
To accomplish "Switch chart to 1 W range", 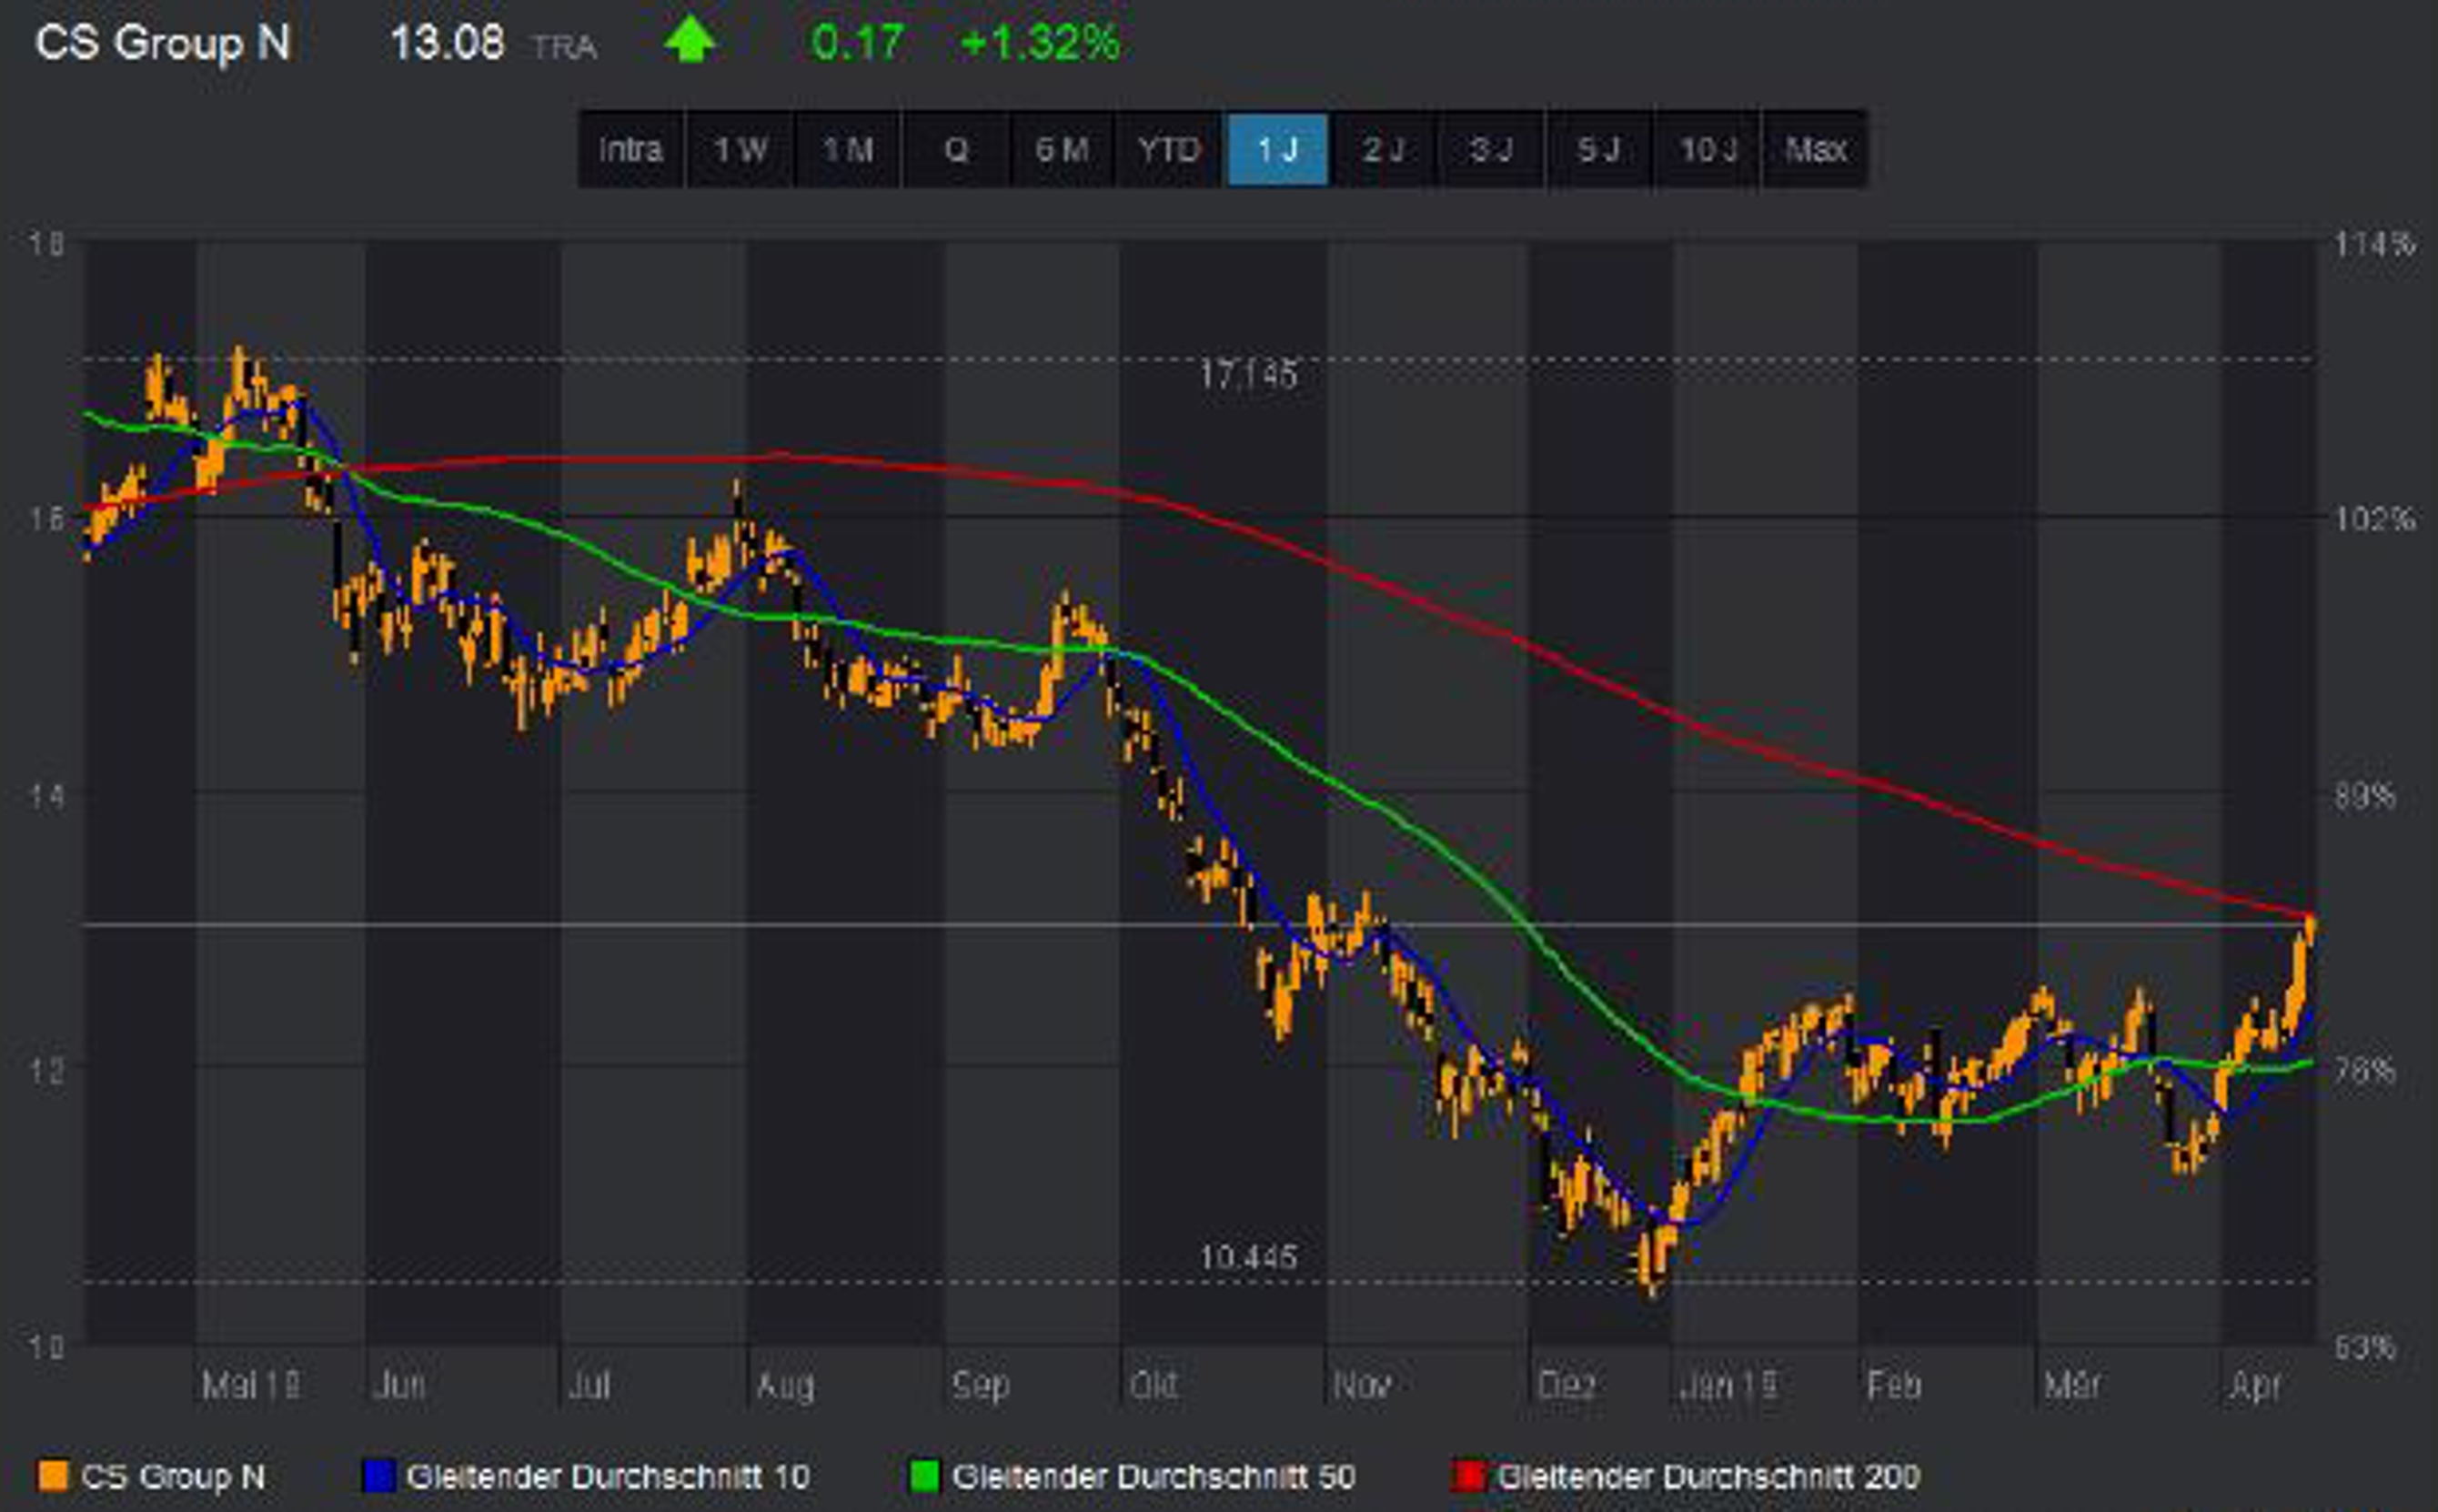I will 740,150.
